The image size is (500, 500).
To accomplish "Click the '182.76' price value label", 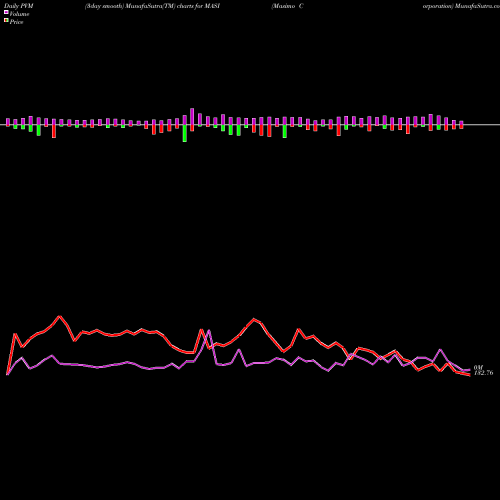I will [484, 373].
